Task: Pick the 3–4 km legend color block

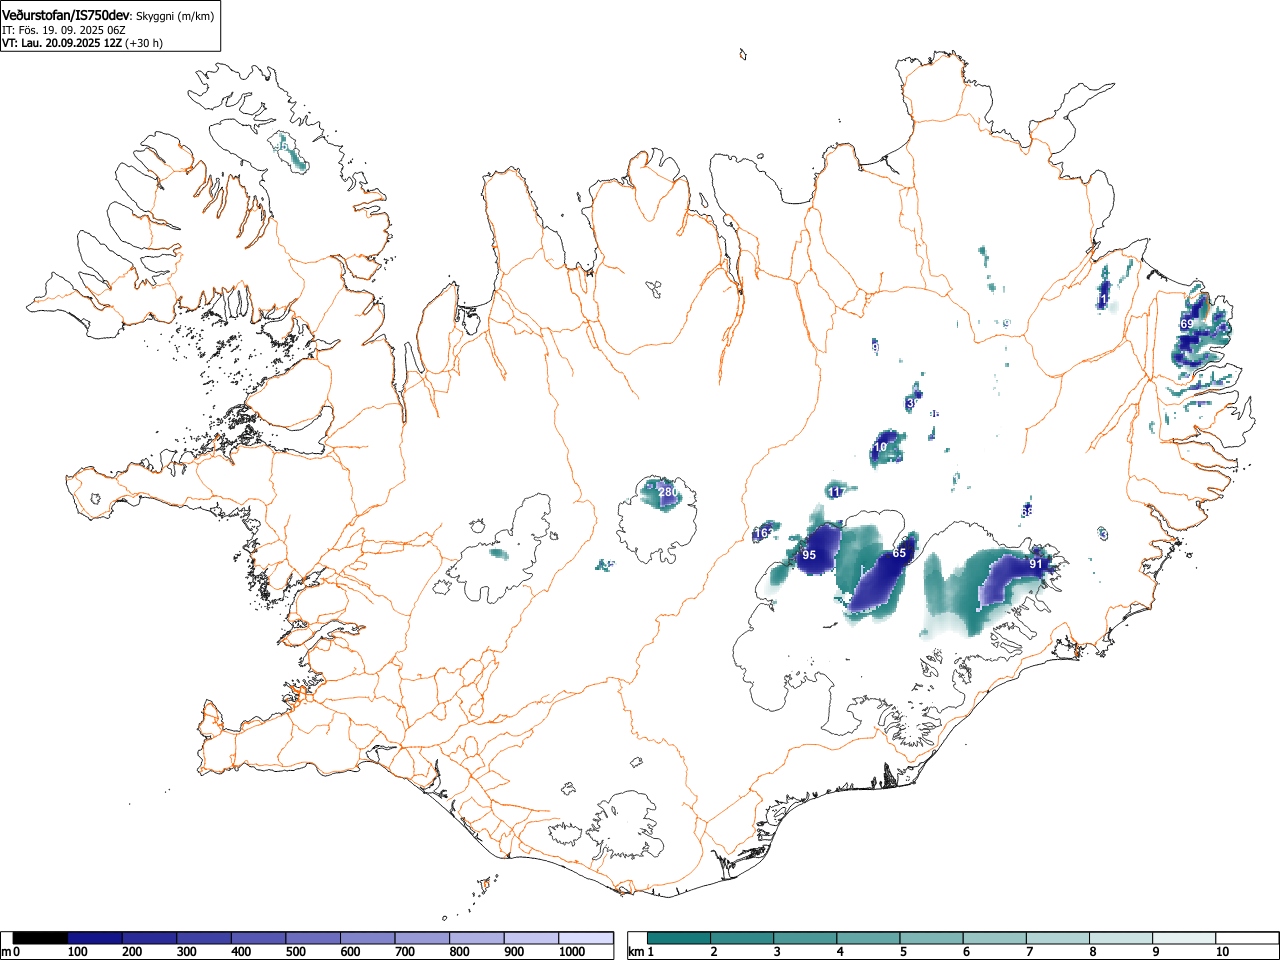Action: pyautogui.click(x=806, y=938)
